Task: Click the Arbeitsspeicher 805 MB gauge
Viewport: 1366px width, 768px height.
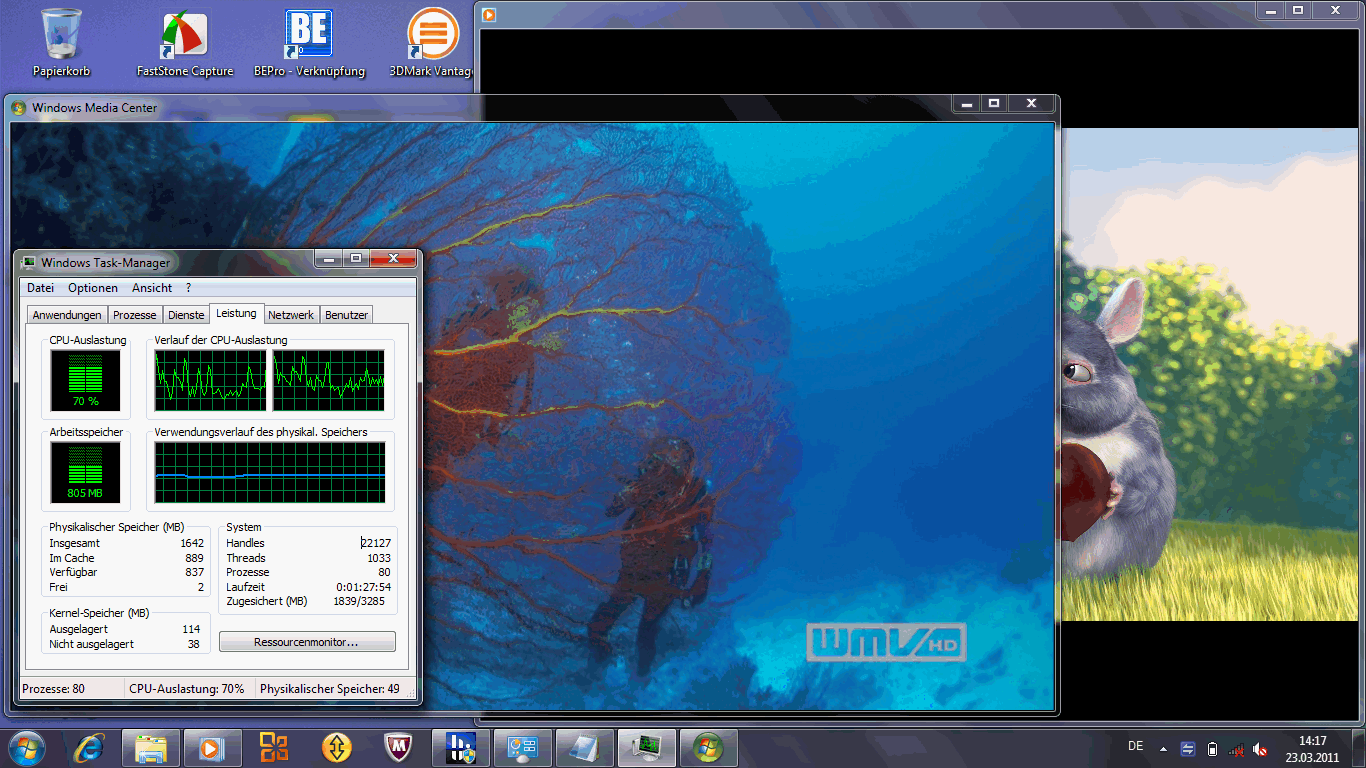Action: (85, 473)
